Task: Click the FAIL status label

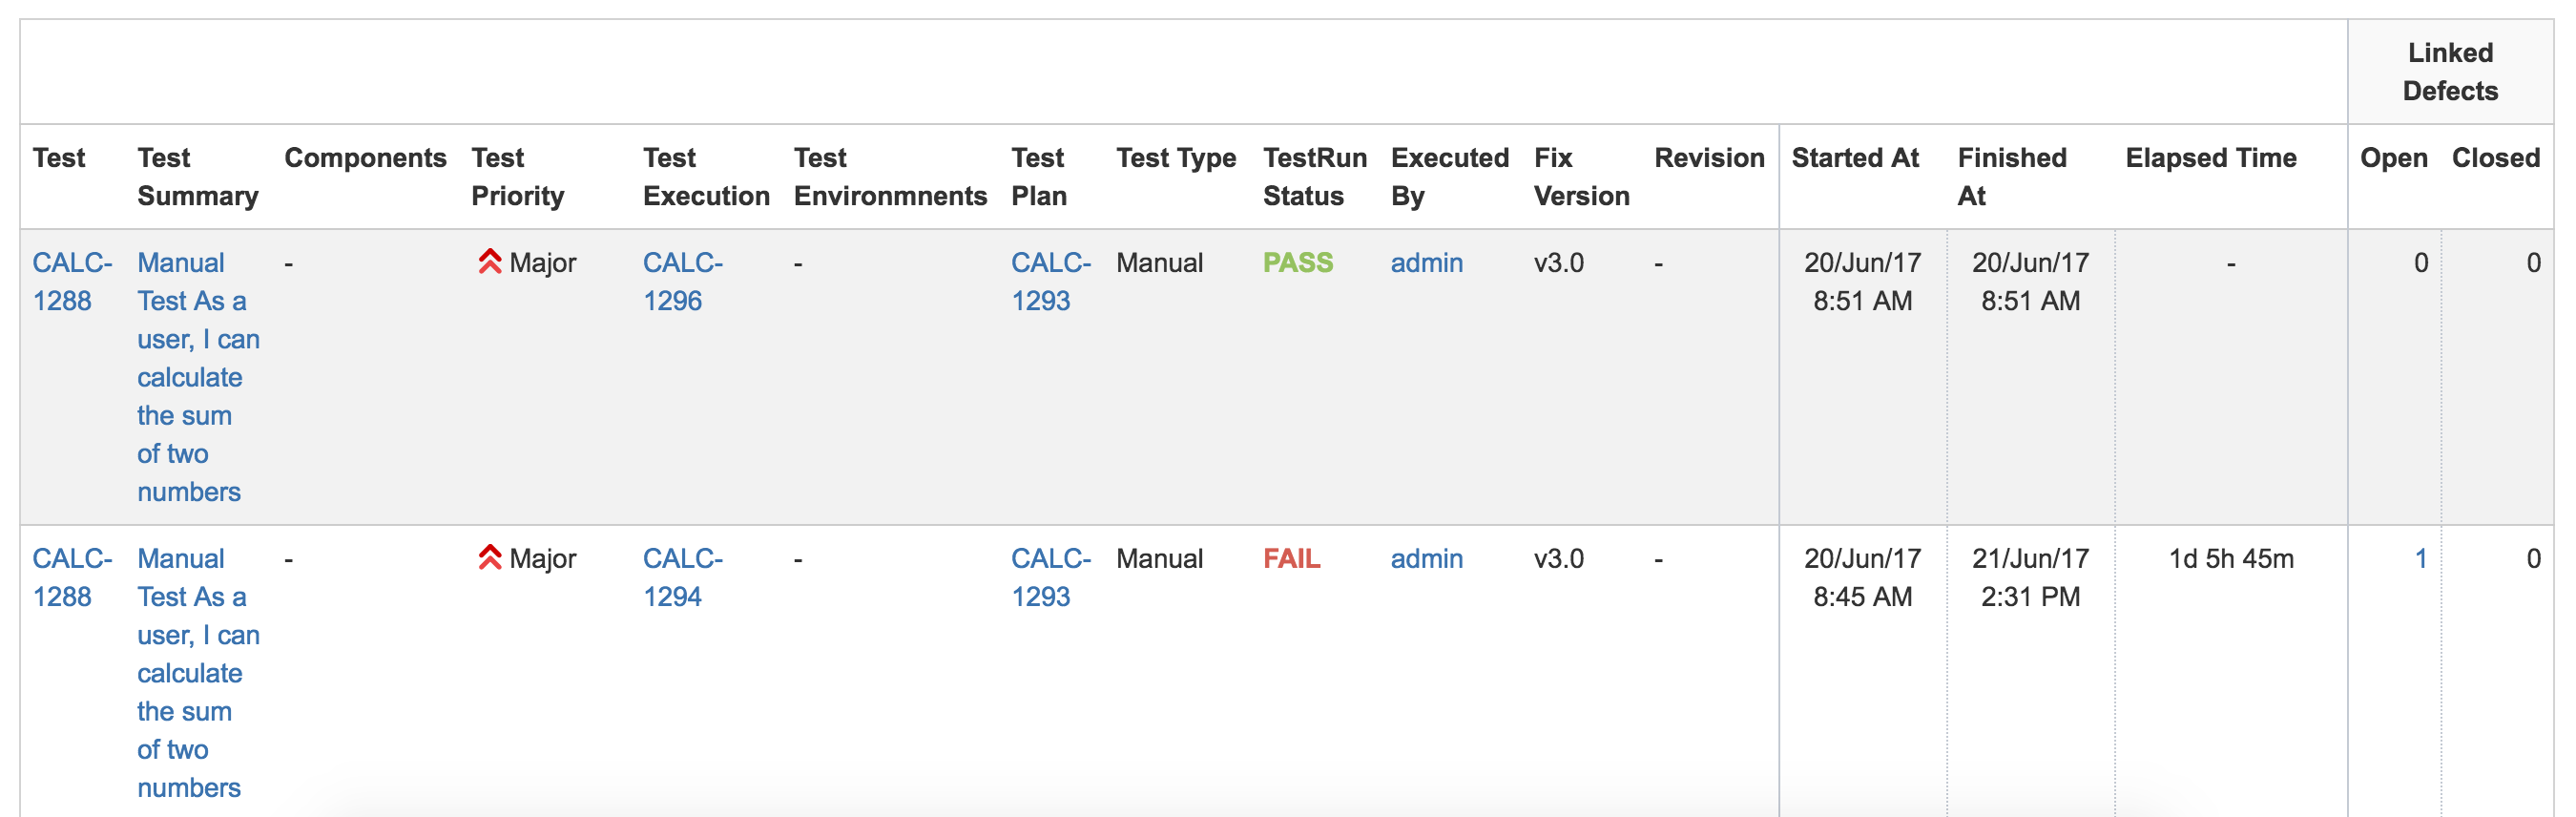Action: (x=1292, y=559)
